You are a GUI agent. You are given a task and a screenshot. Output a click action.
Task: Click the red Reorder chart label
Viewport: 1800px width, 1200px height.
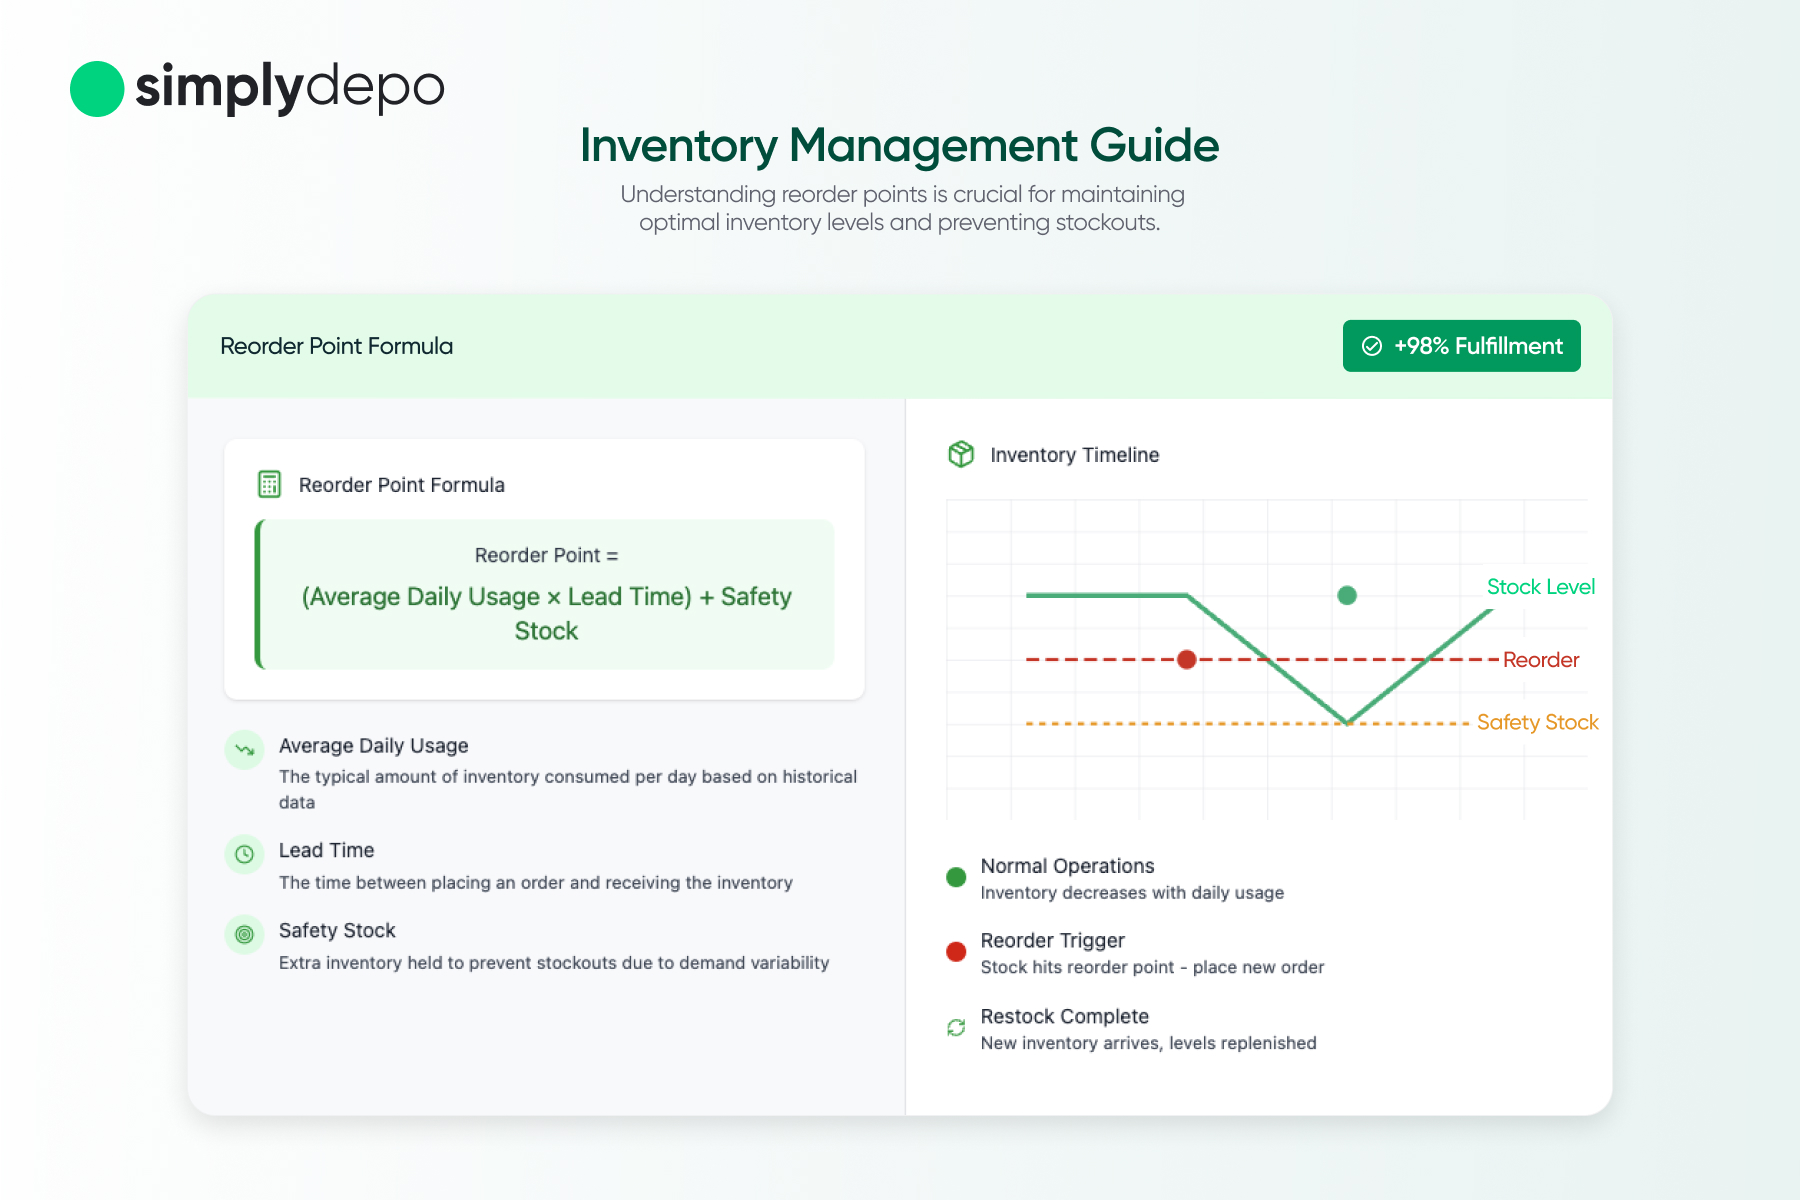(1541, 660)
